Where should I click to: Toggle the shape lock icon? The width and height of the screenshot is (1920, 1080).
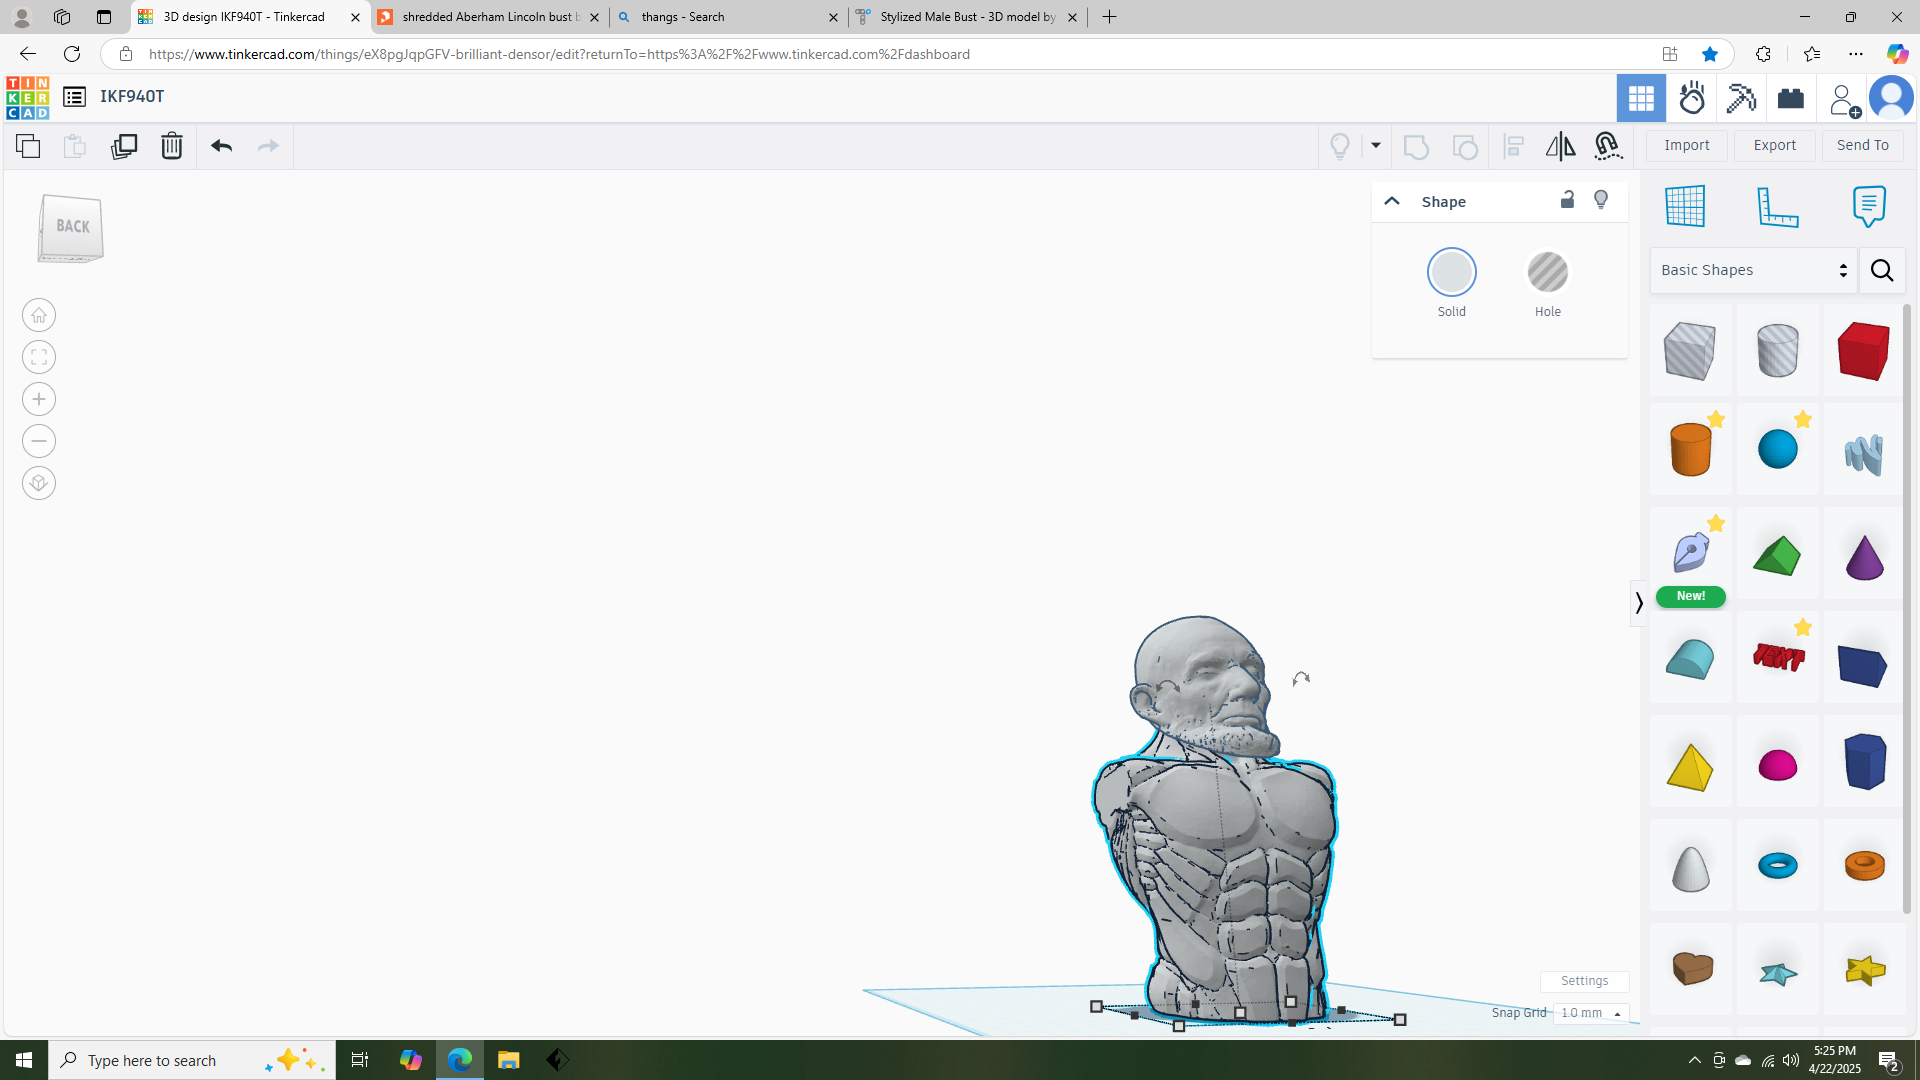coord(1567,200)
